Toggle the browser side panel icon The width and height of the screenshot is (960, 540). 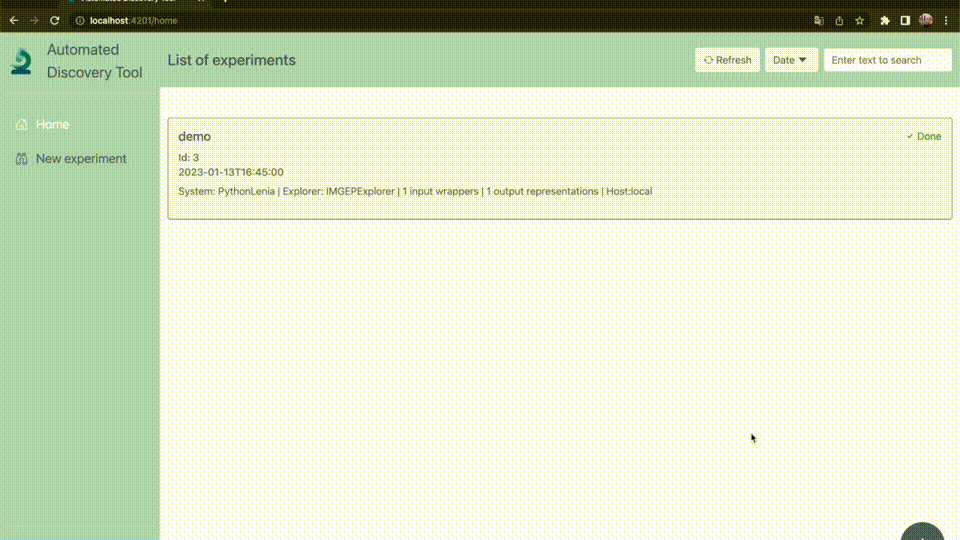pos(905,20)
